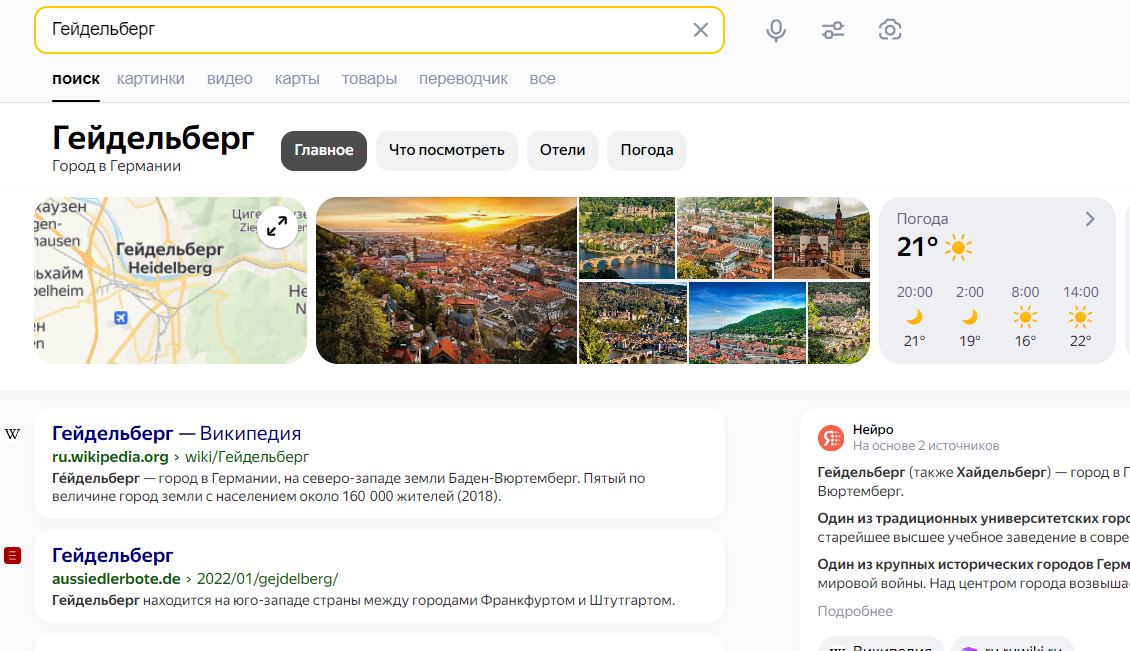Start voice search with microphone icon
The height and width of the screenshot is (651, 1130).
click(775, 30)
